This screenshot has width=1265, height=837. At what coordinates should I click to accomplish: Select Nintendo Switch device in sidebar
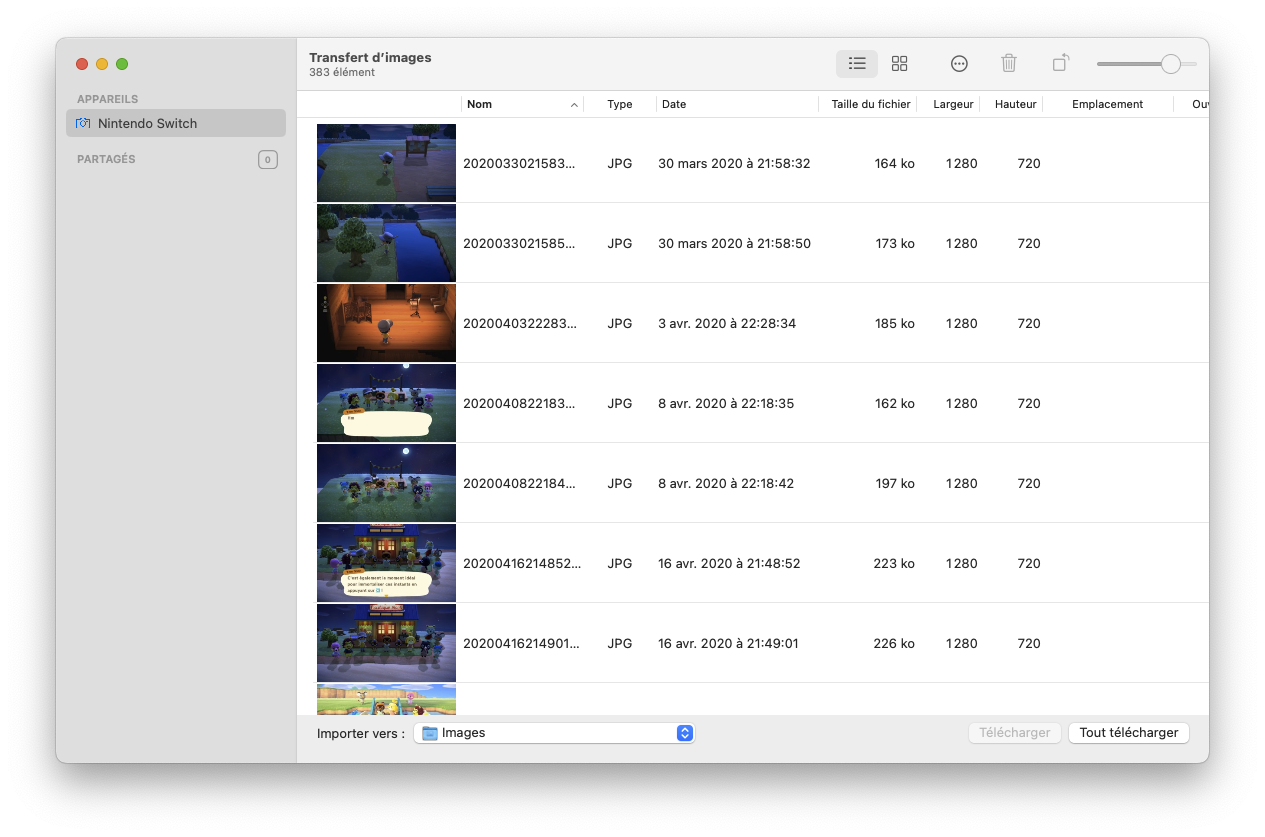point(176,123)
